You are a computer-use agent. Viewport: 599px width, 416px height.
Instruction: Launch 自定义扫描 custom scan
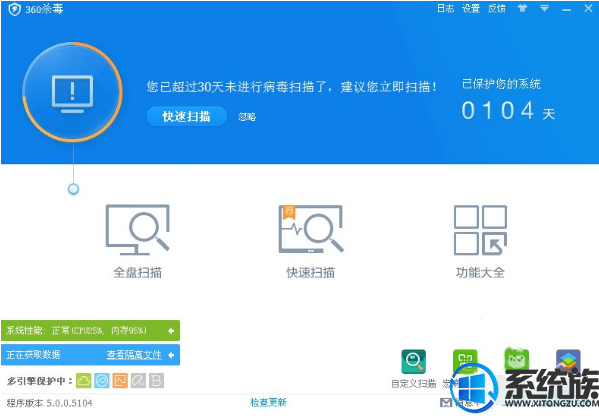[x=414, y=361]
